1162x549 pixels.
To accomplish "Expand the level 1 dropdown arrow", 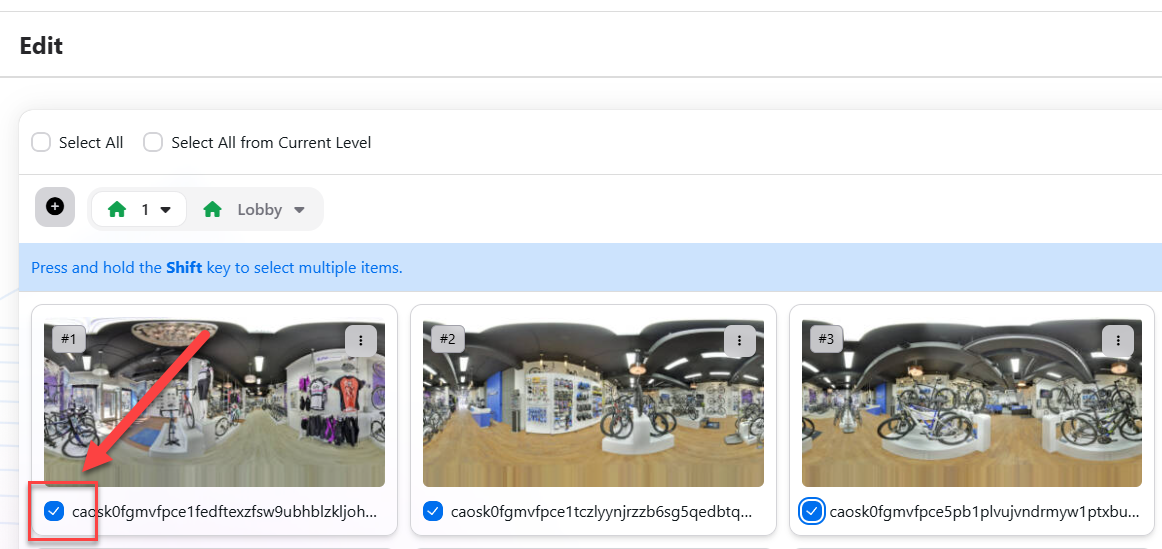I will (x=166, y=210).
